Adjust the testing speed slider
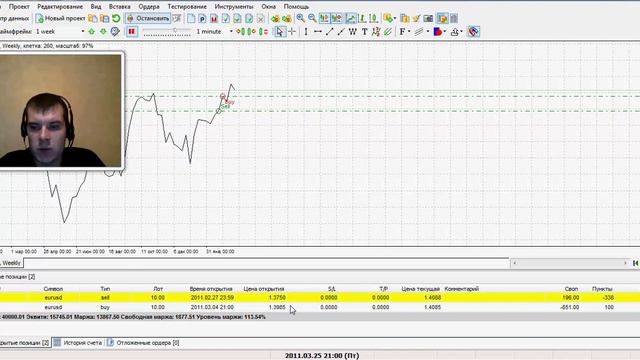 point(167,31)
